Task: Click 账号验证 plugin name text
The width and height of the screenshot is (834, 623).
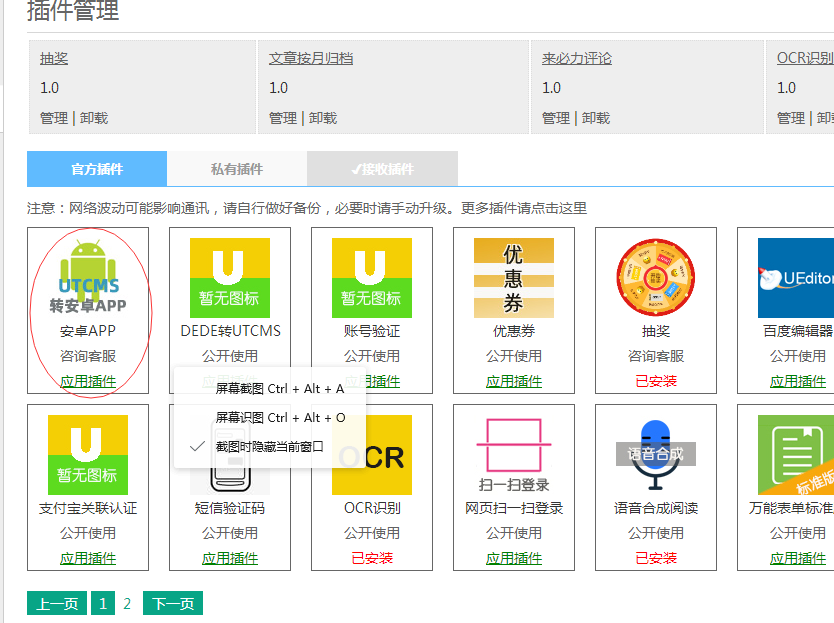Action: (372, 331)
